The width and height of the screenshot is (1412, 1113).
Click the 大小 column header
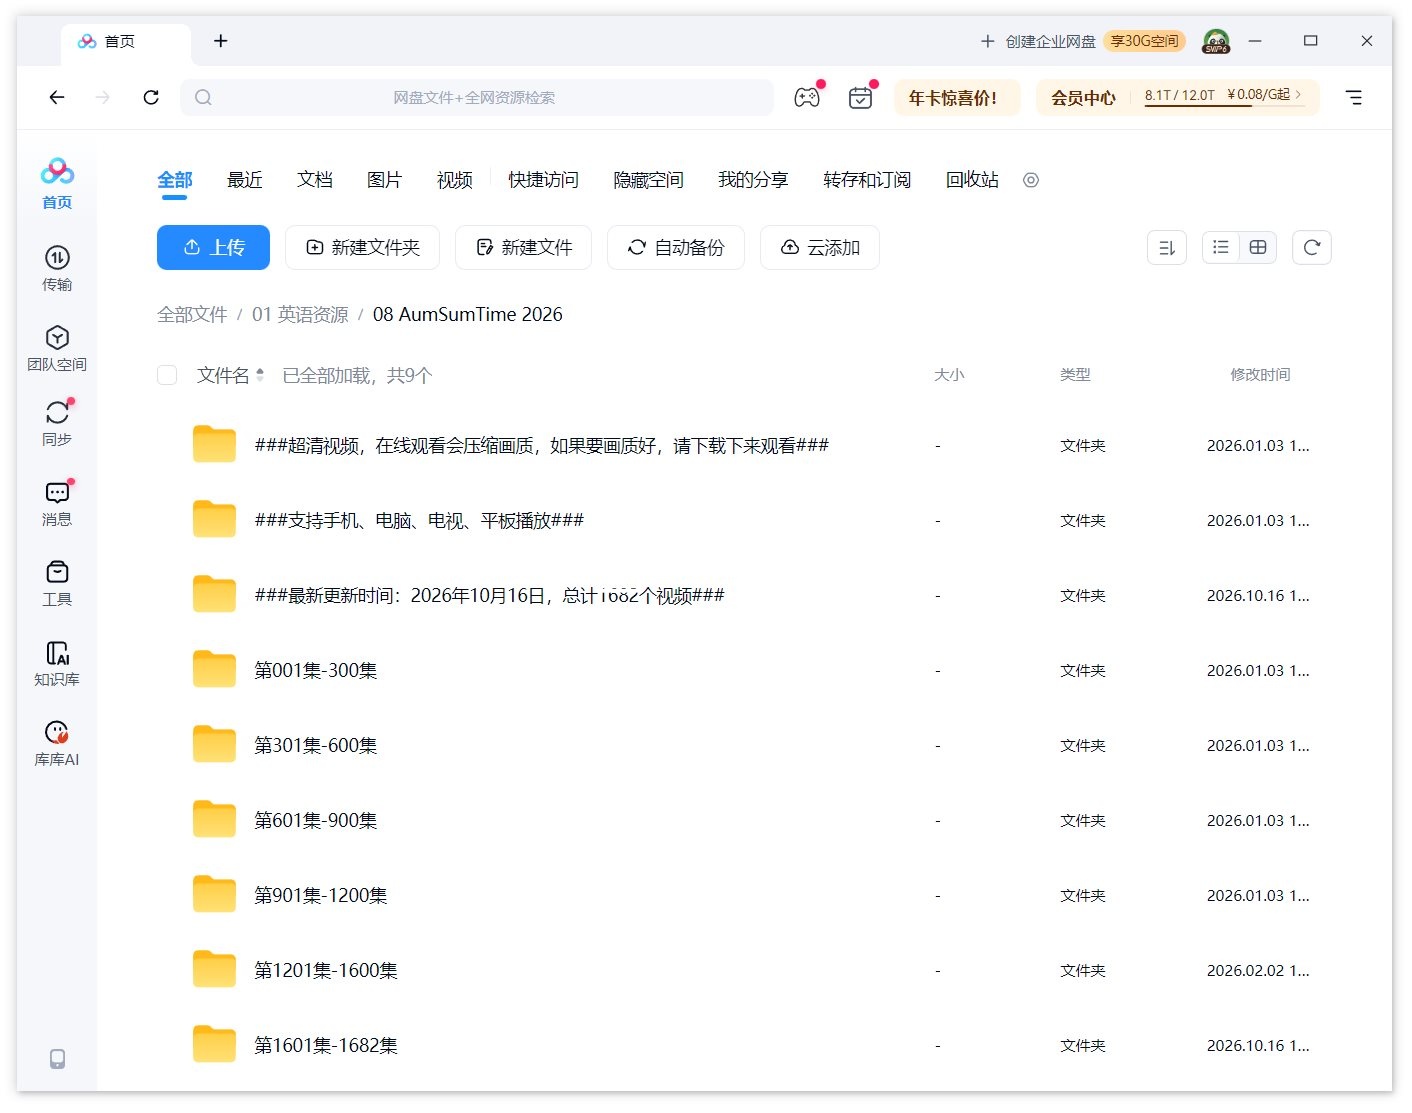(949, 374)
